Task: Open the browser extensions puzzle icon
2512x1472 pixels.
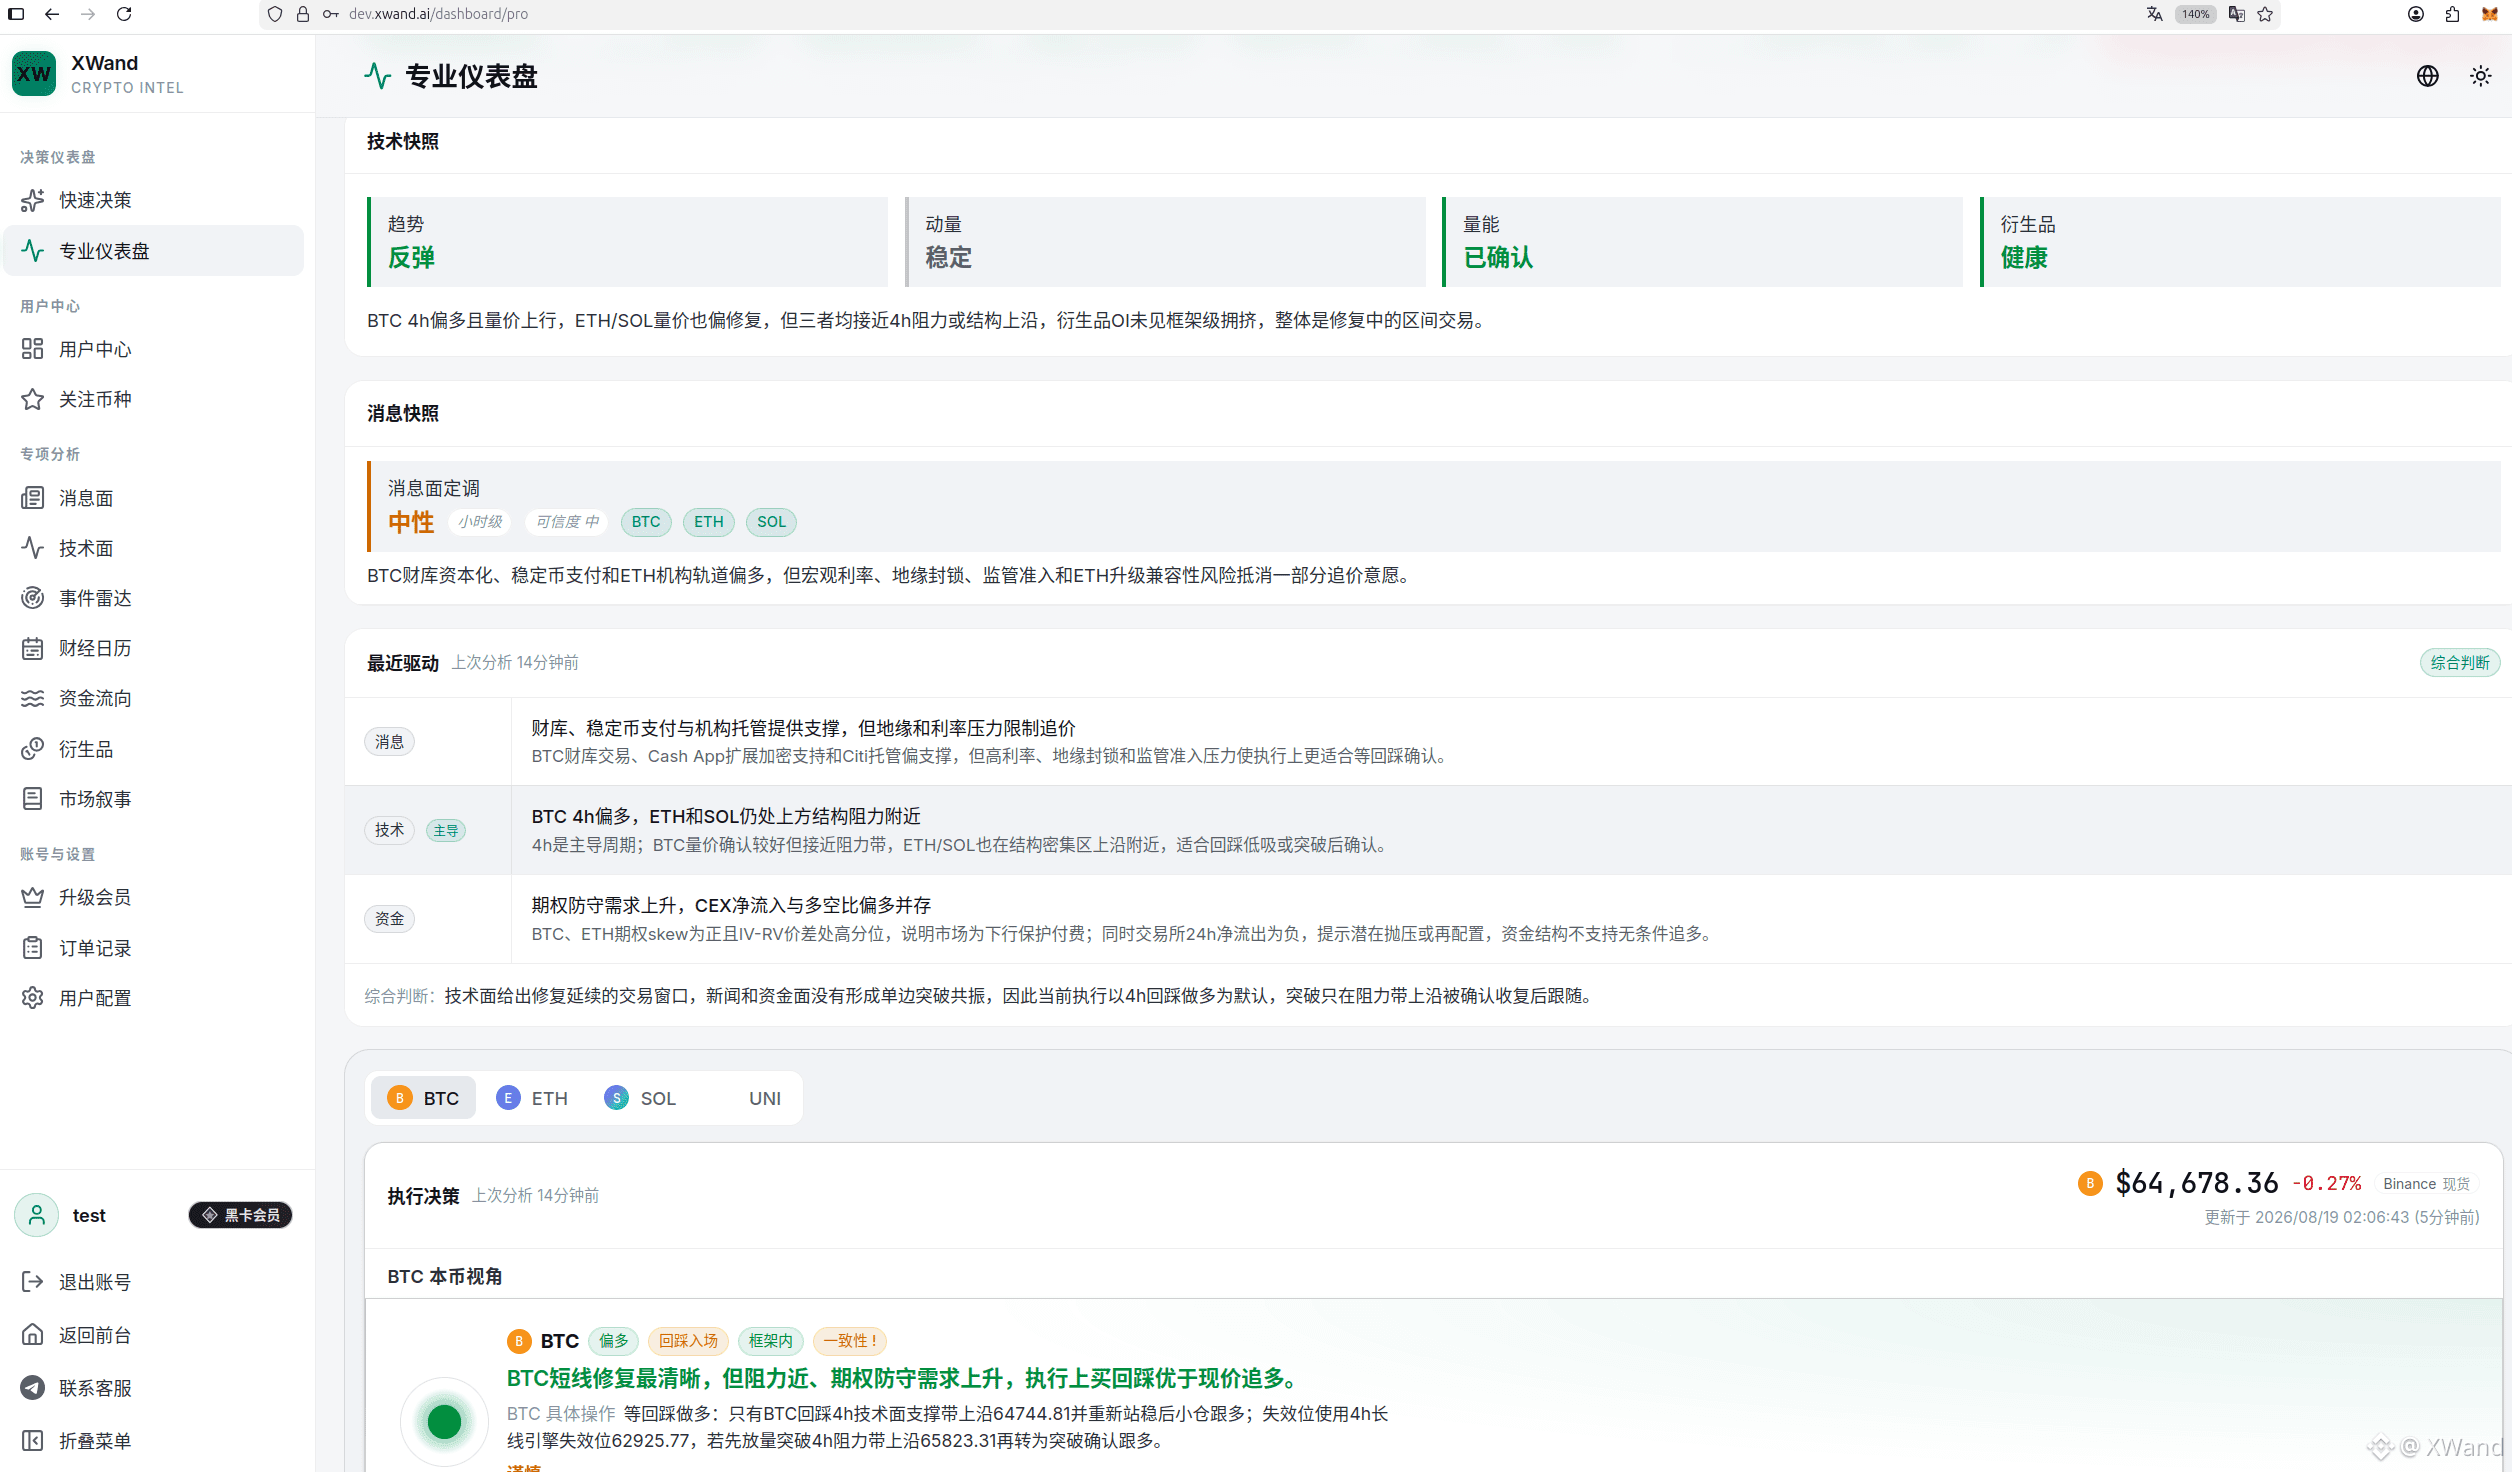Action: click(x=2452, y=14)
